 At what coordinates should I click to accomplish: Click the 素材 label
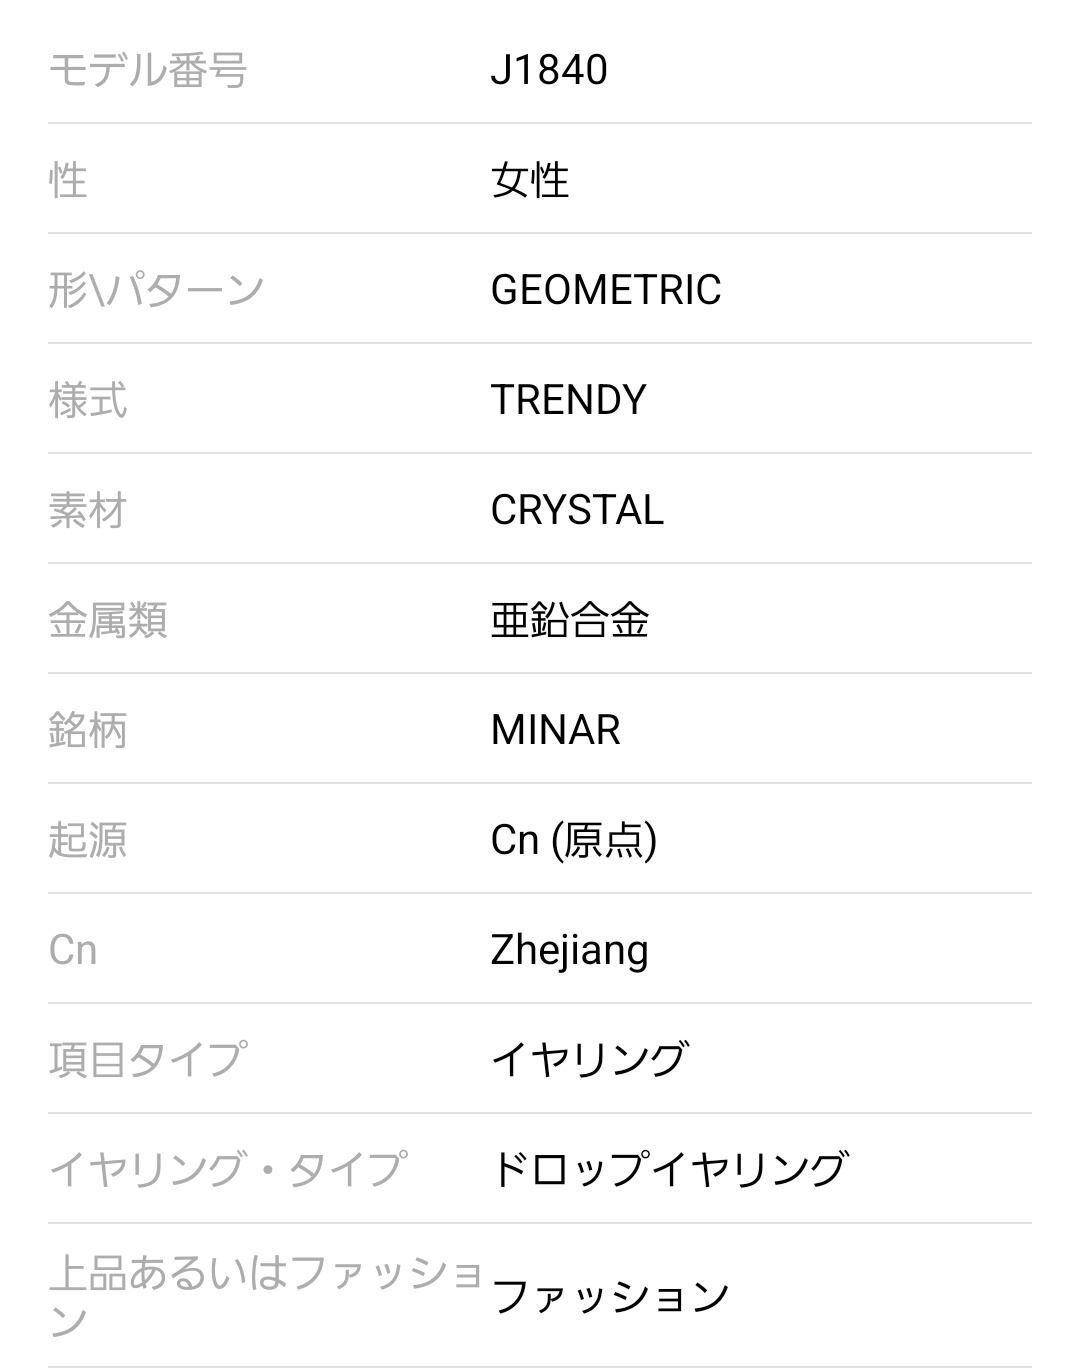tap(88, 510)
